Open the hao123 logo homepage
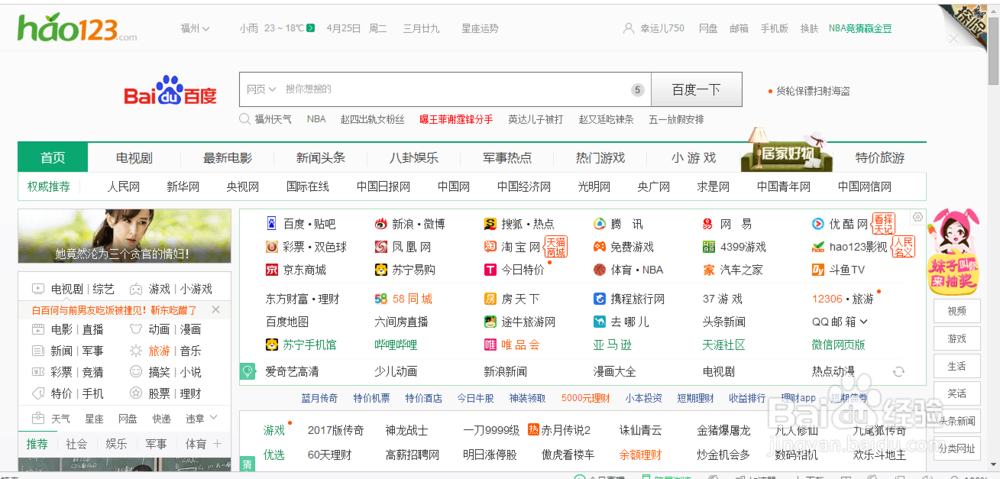 click(x=77, y=27)
